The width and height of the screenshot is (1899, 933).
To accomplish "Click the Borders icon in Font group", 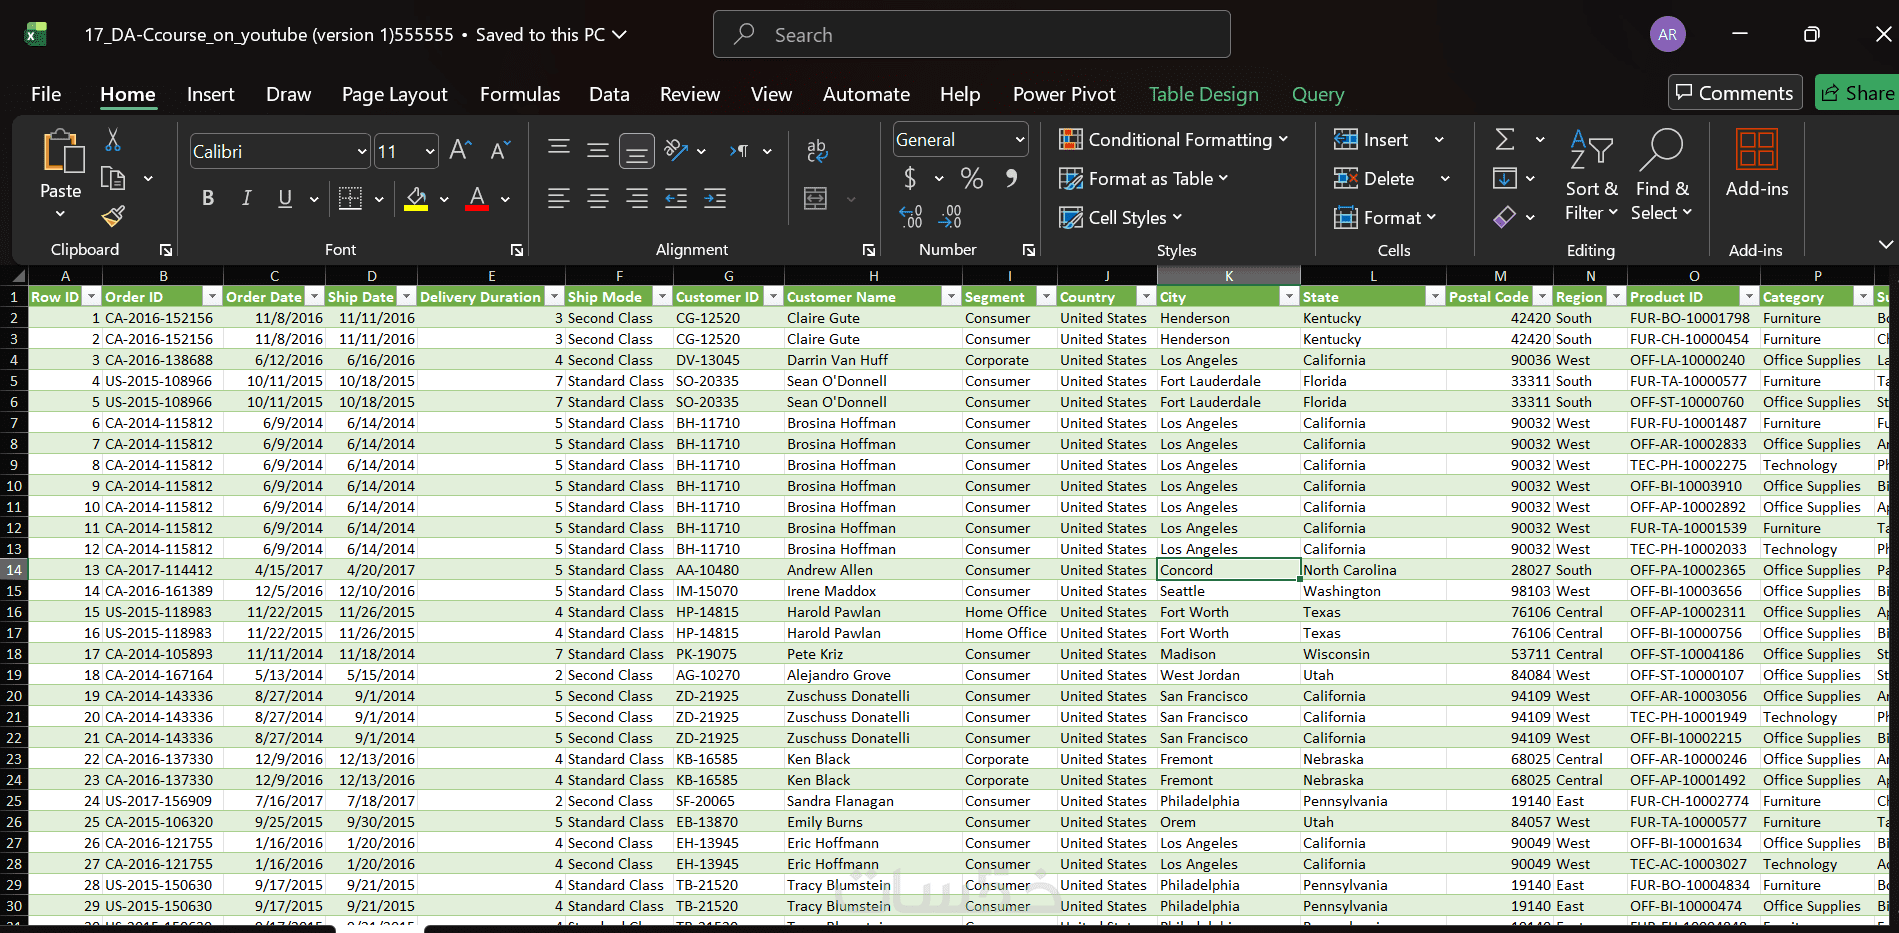I will (350, 198).
